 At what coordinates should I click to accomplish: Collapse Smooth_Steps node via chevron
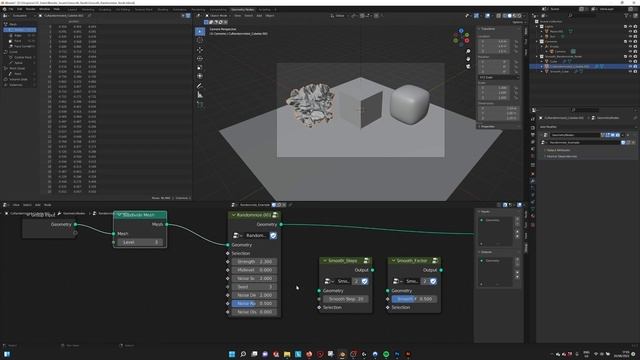pos(324,260)
